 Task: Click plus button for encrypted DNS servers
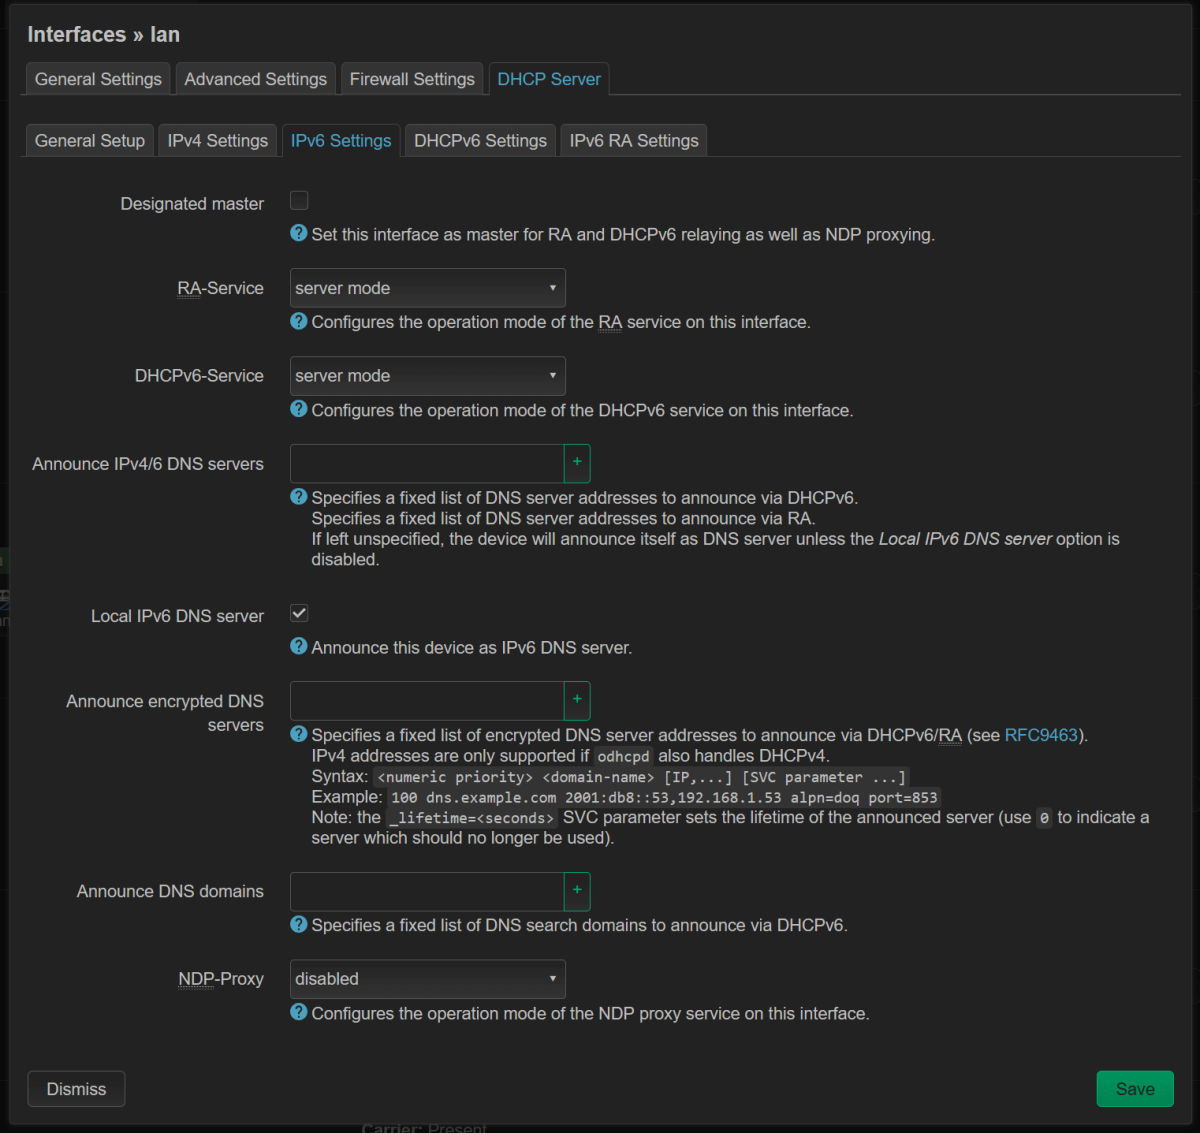577,700
